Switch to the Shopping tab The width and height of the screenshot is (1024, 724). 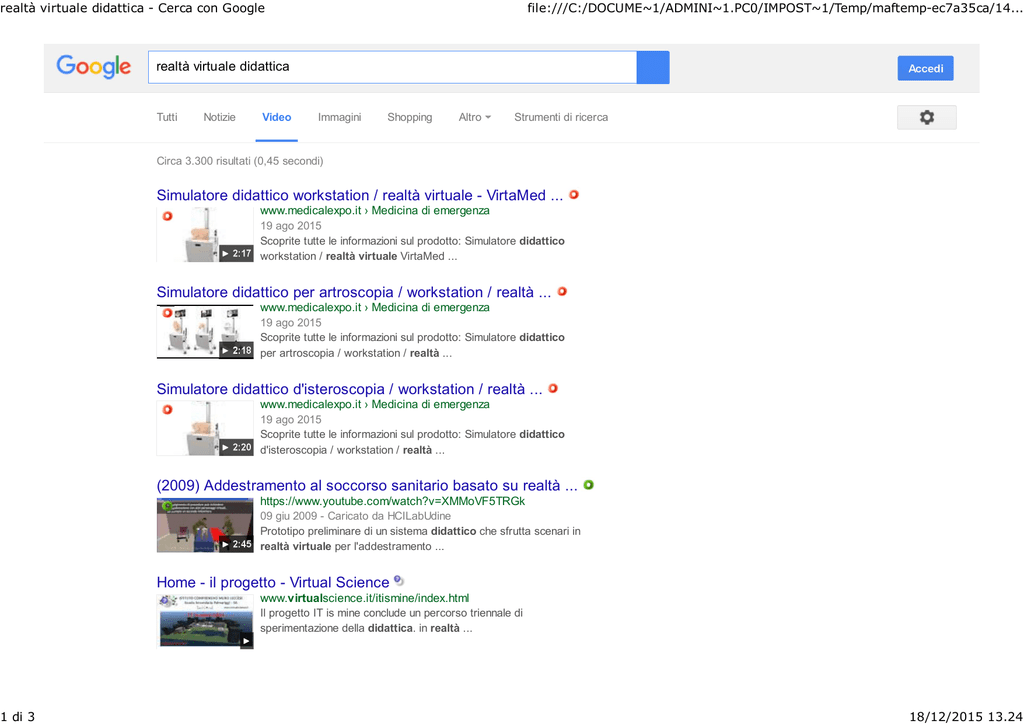pyautogui.click(x=409, y=118)
